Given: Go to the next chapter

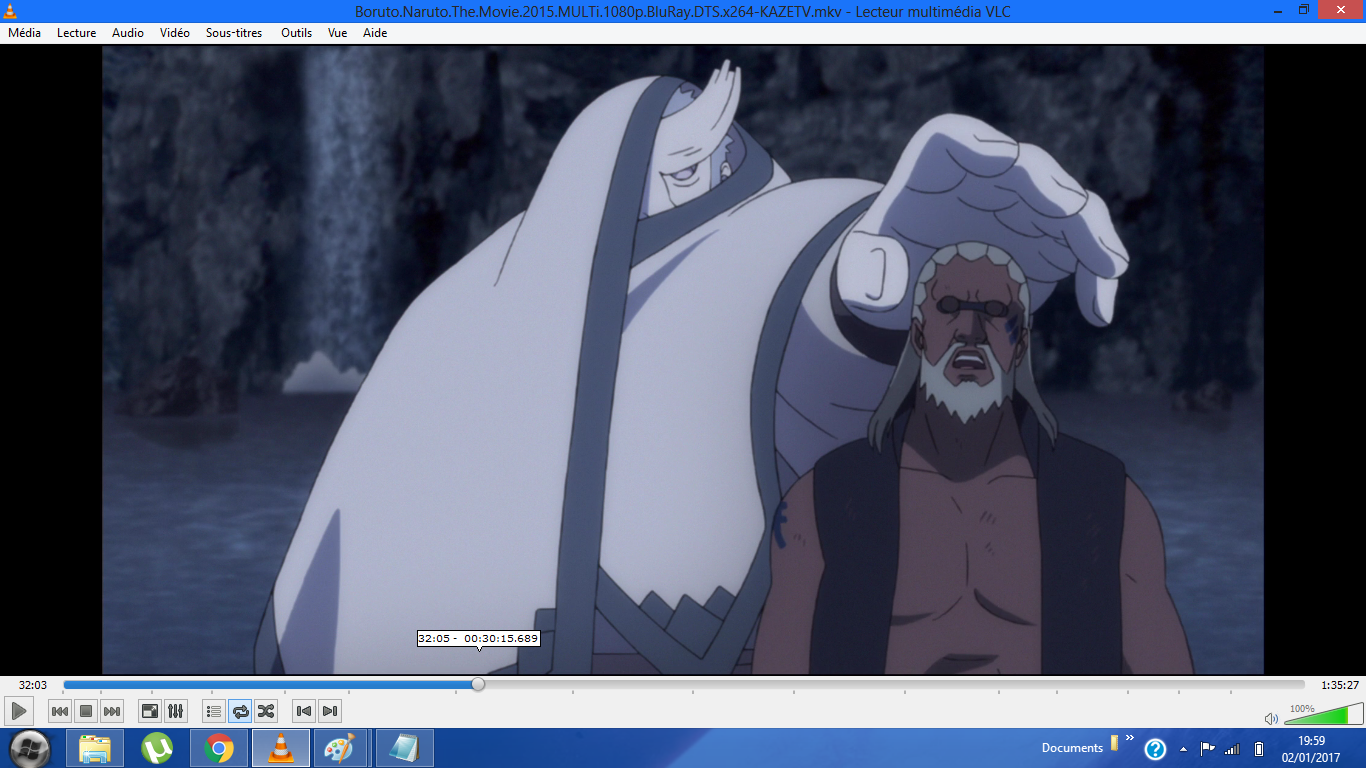Looking at the screenshot, I should click(x=330, y=711).
